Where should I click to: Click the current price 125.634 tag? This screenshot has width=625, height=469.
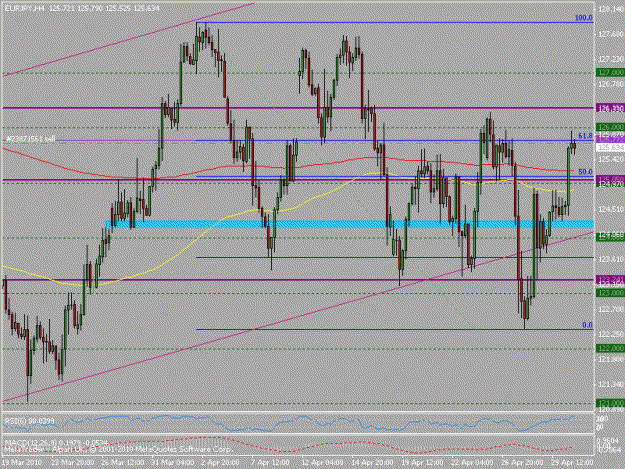click(610, 148)
